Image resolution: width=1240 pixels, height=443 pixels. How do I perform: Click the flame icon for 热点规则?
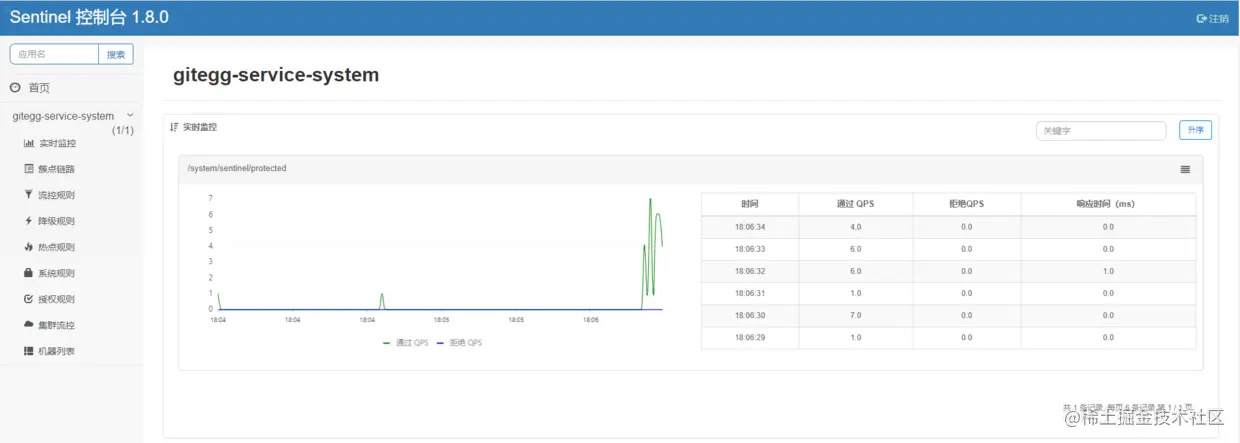coord(28,247)
